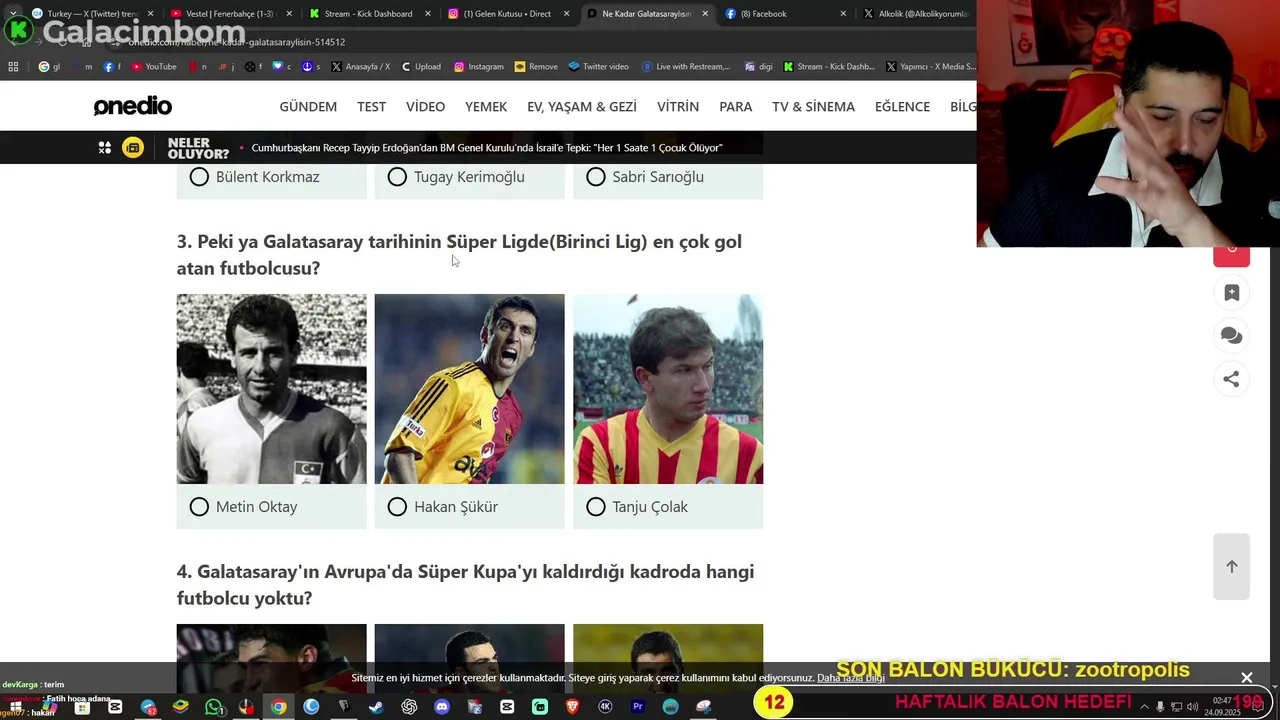The image size is (1280, 720).
Task: Share the article using the share icon
Action: 1232,379
